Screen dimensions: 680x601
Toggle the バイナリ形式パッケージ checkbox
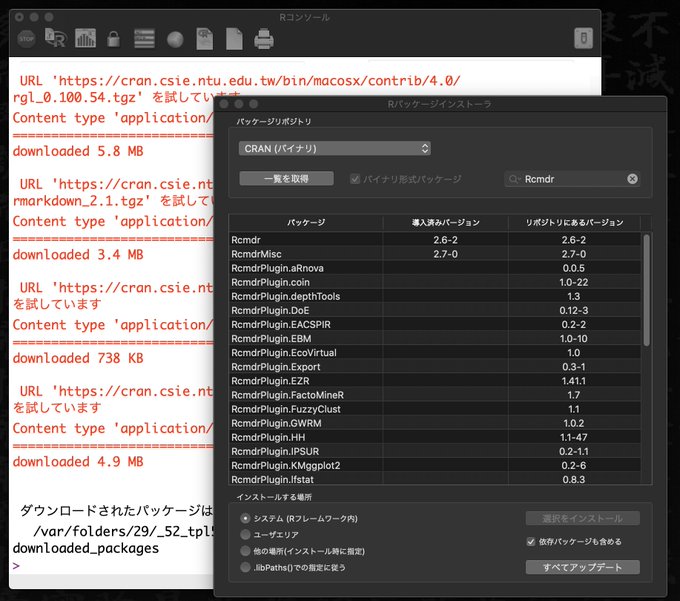[355, 179]
